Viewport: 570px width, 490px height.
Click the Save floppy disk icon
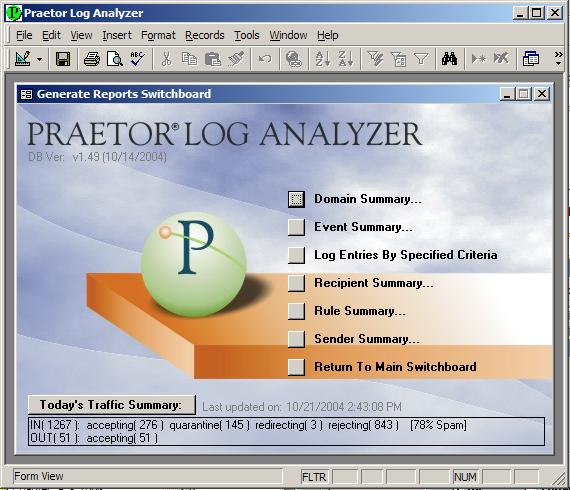(63, 59)
